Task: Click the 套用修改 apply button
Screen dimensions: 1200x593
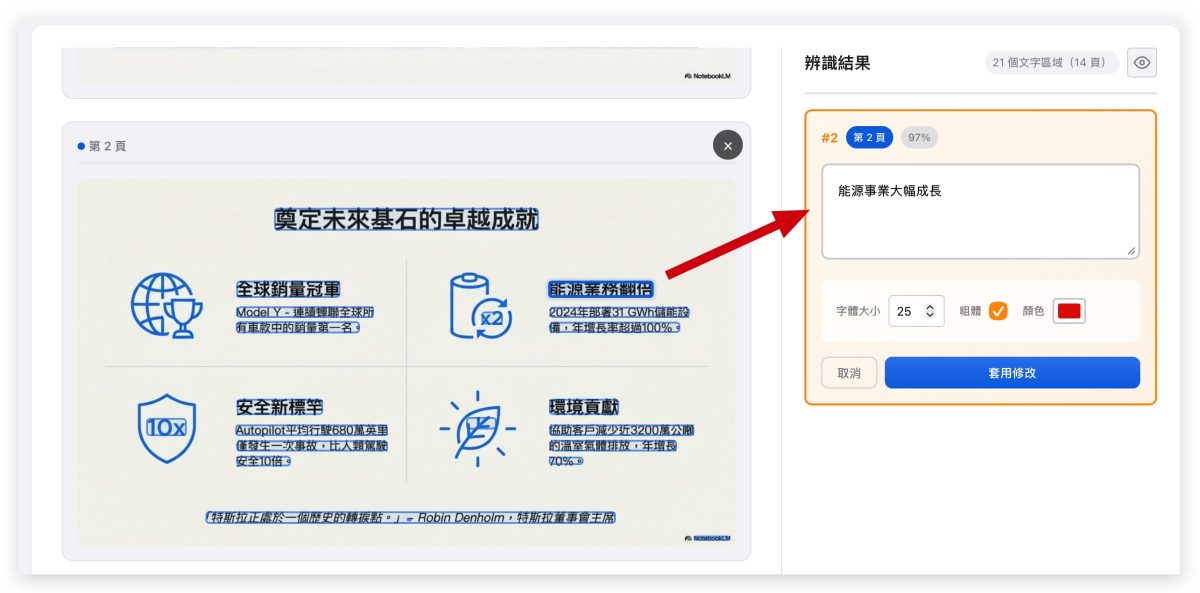Action: [1012, 373]
